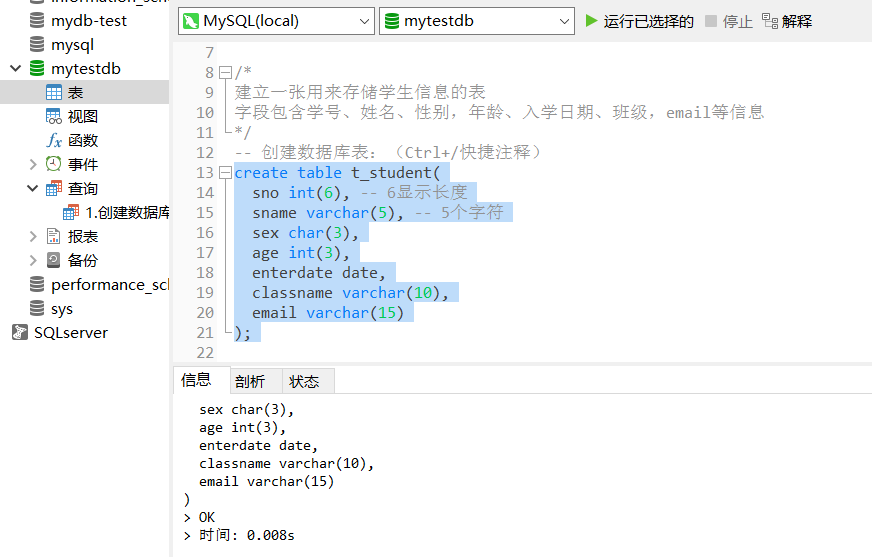872x557 pixels.
Task: Click the 解释 explain button
Action: (x=787, y=21)
